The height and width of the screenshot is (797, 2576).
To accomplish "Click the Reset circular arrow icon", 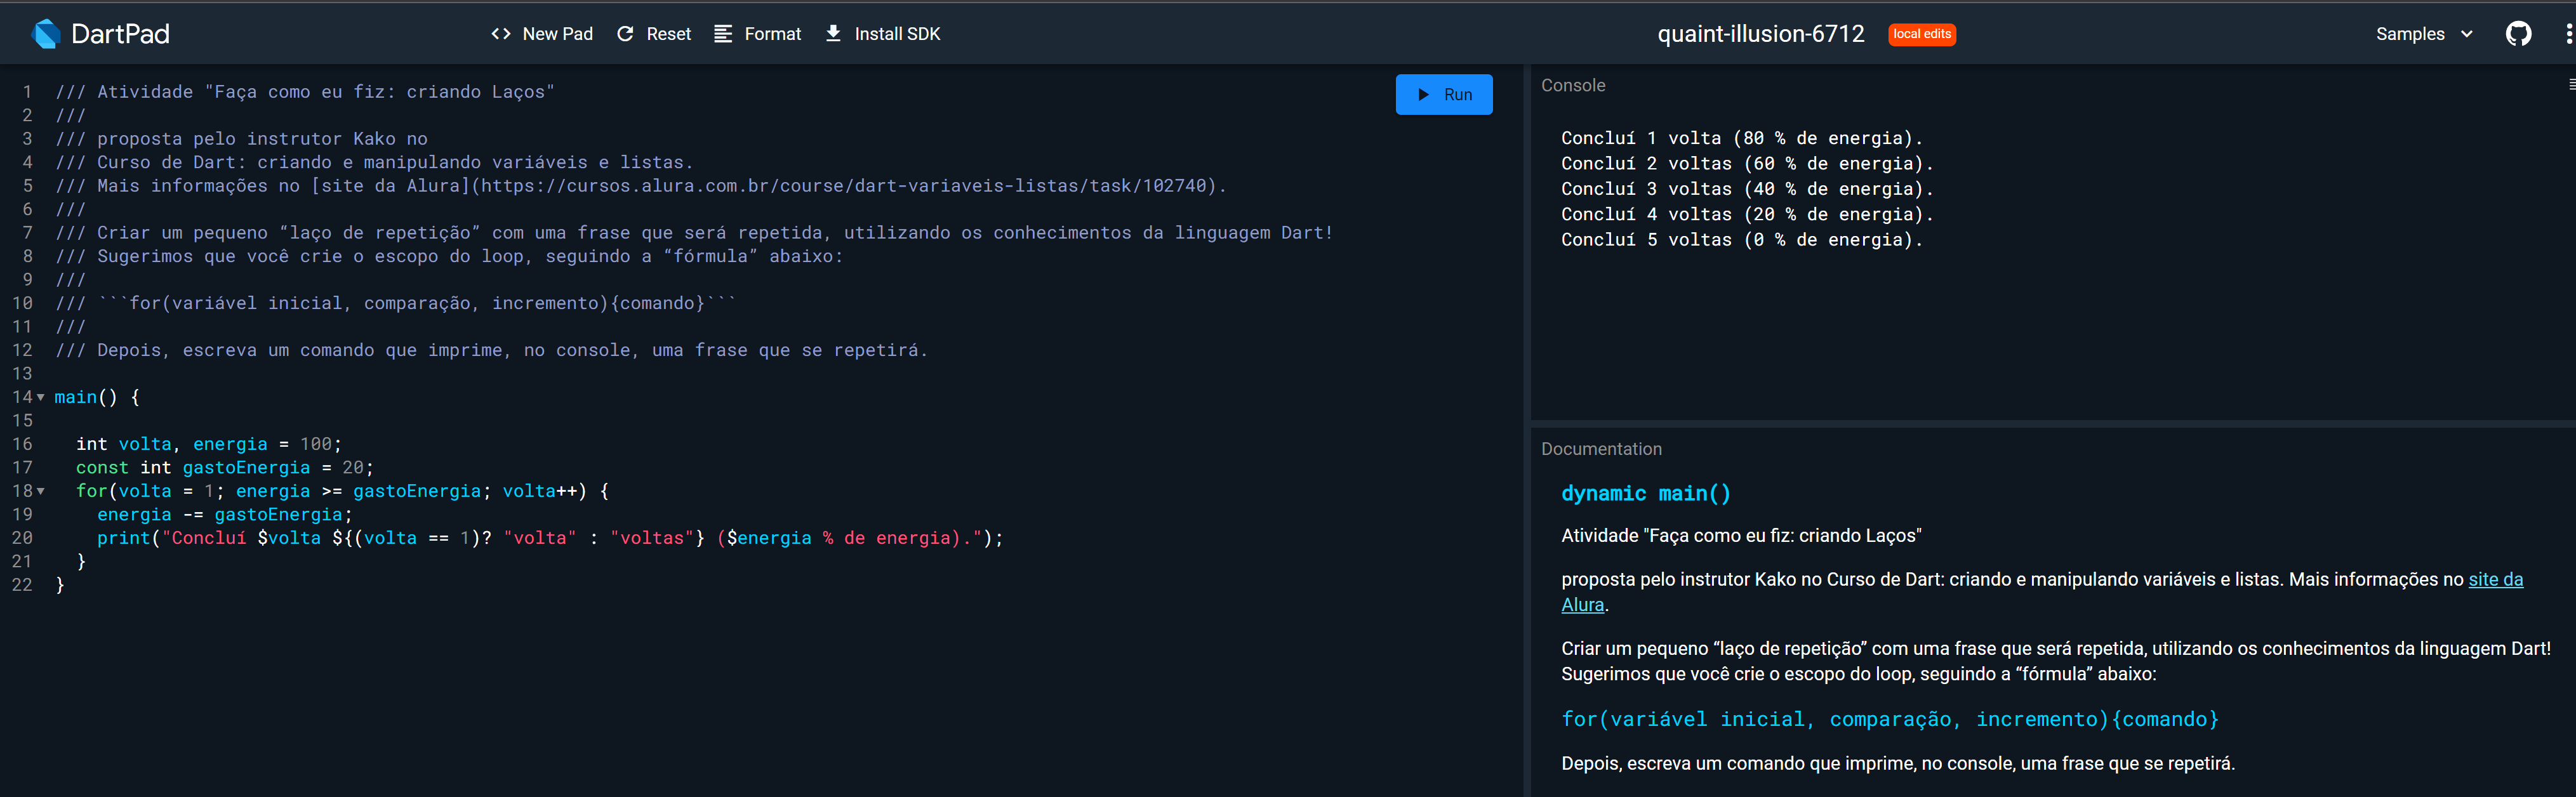I will [x=625, y=34].
